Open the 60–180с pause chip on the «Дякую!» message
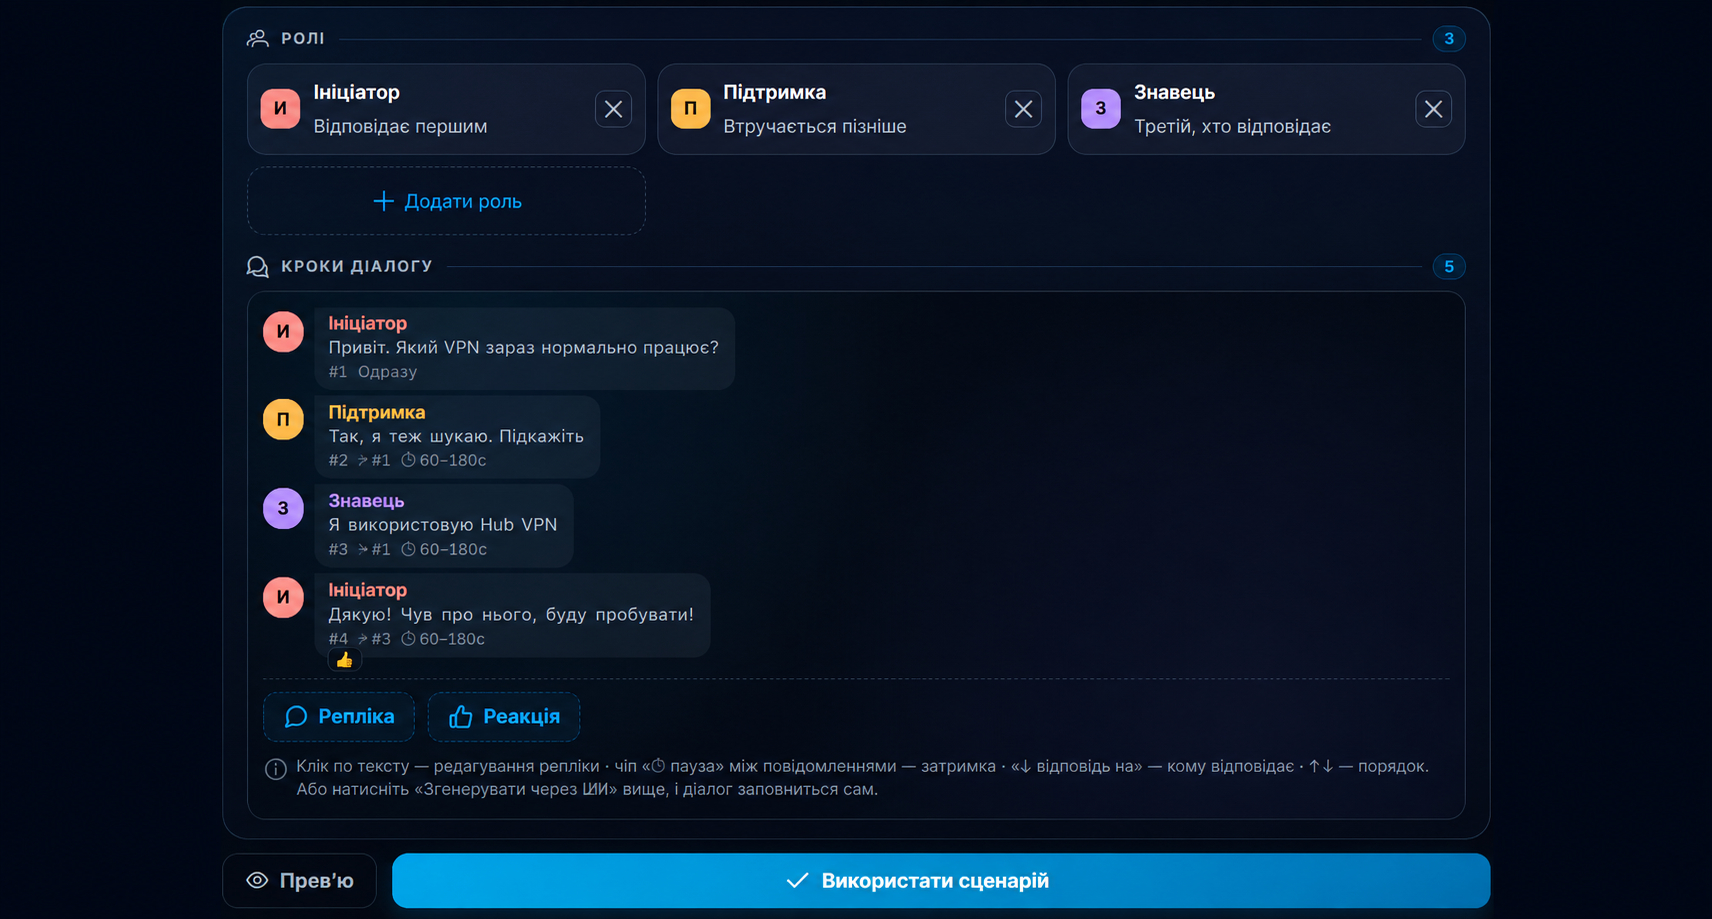This screenshot has width=1712, height=919. (x=443, y=639)
